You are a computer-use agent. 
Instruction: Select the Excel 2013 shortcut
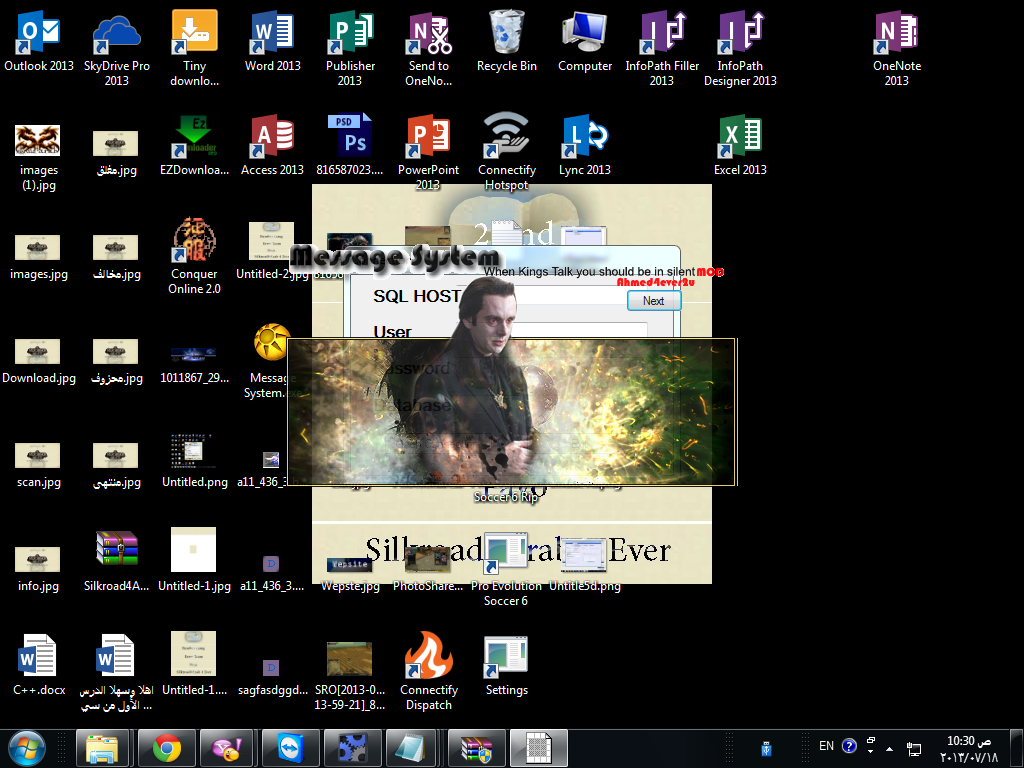coord(740,136)
